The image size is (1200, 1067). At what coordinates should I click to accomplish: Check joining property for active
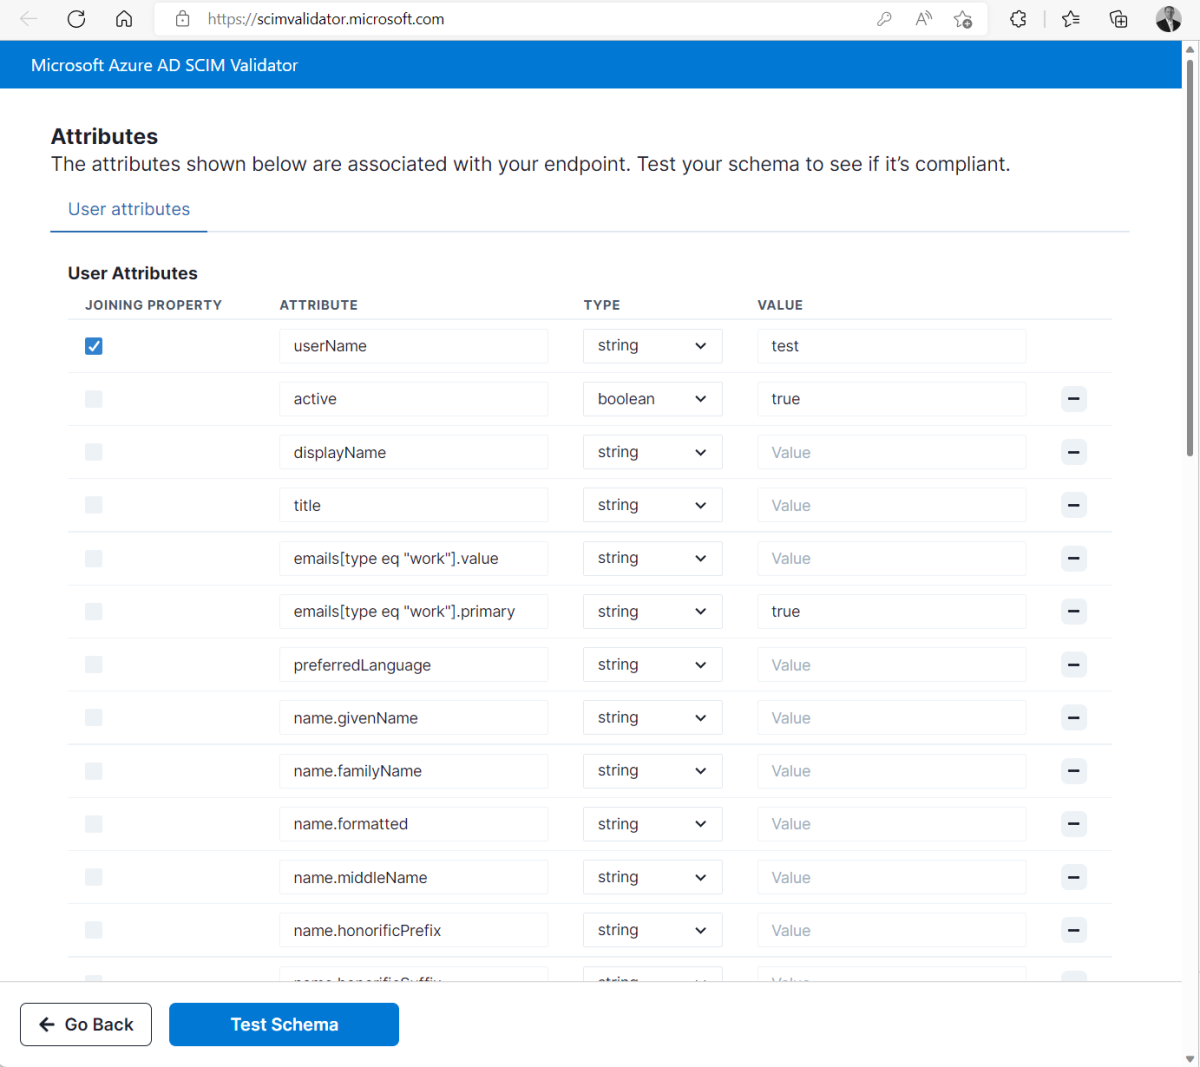(x=94, y=399)
